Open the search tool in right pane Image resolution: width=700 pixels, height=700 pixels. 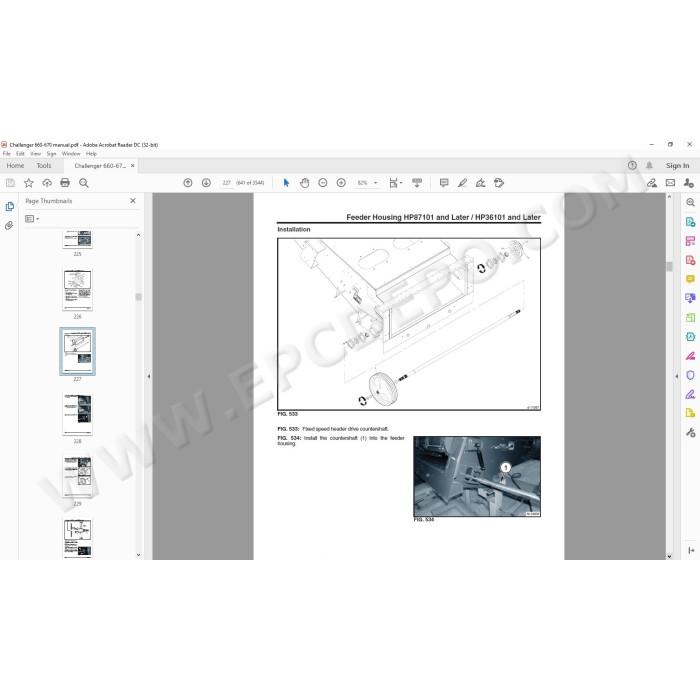[690, 202]
